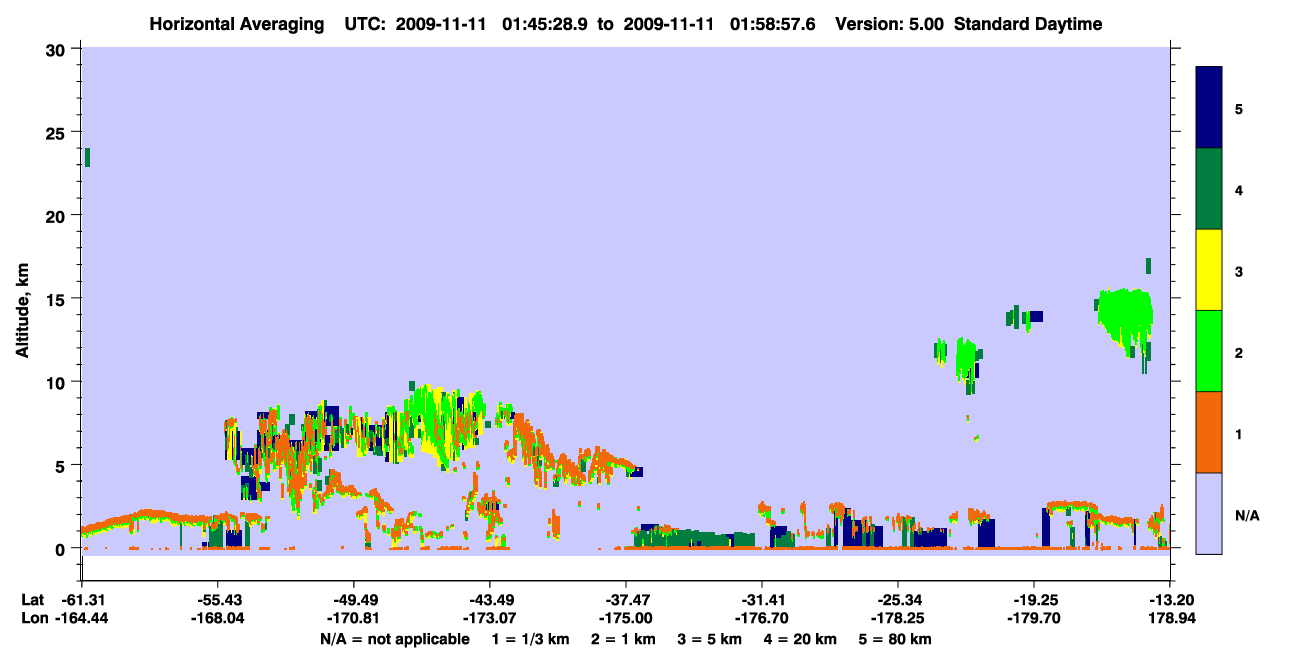
Task: Click the longitude value -179.70
Action: (1033, 619)
